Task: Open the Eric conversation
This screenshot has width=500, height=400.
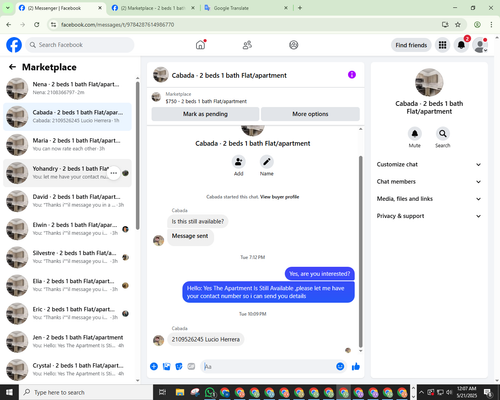Action: coord(67,313)
